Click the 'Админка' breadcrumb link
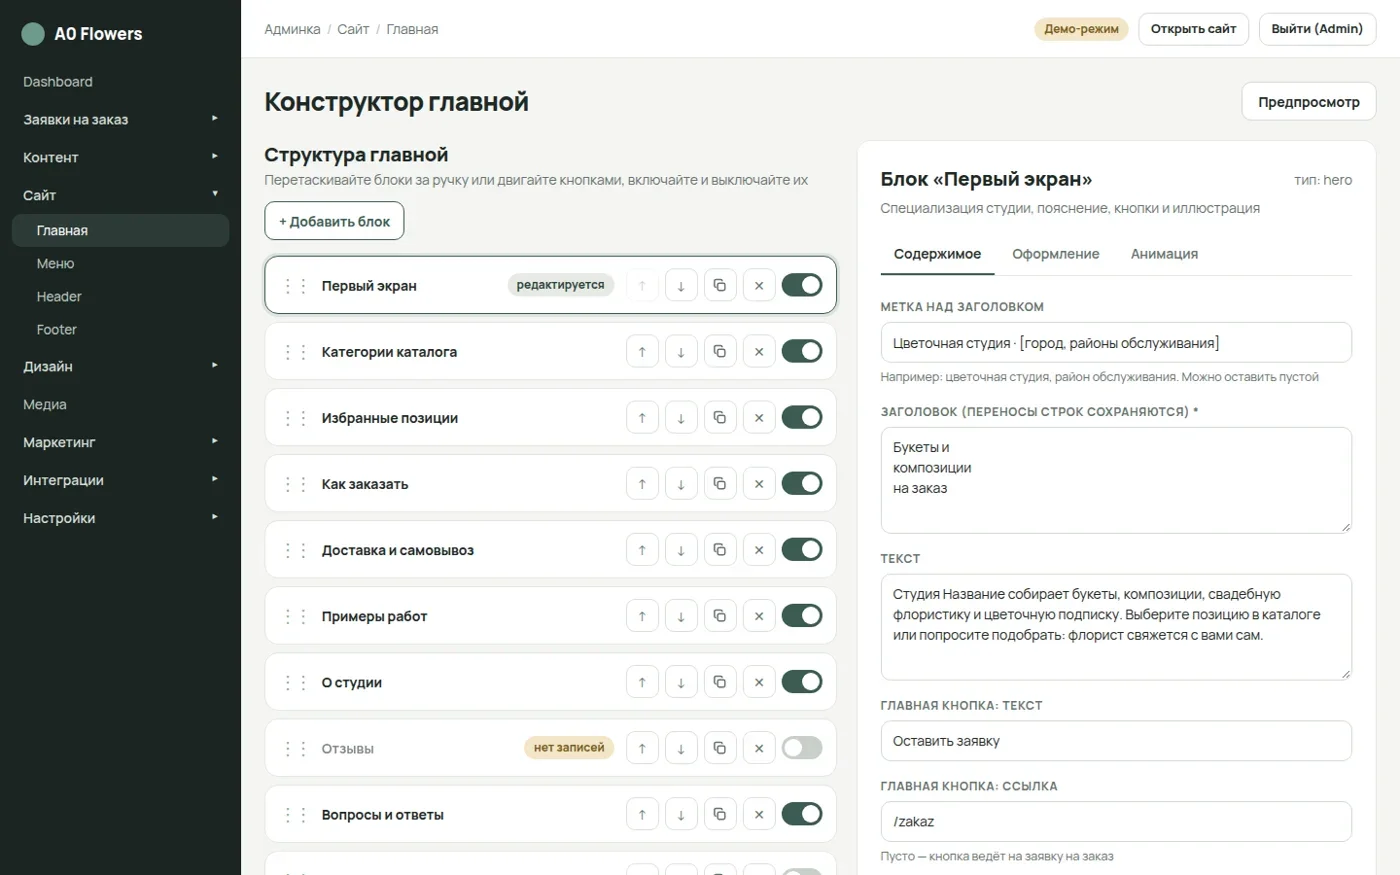 tap(292, 29)
